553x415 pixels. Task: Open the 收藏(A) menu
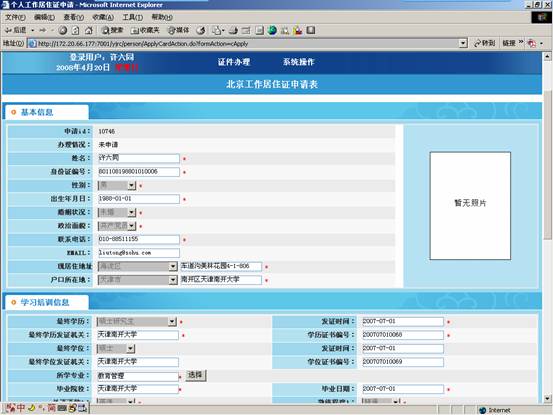(x=103, y=17)
